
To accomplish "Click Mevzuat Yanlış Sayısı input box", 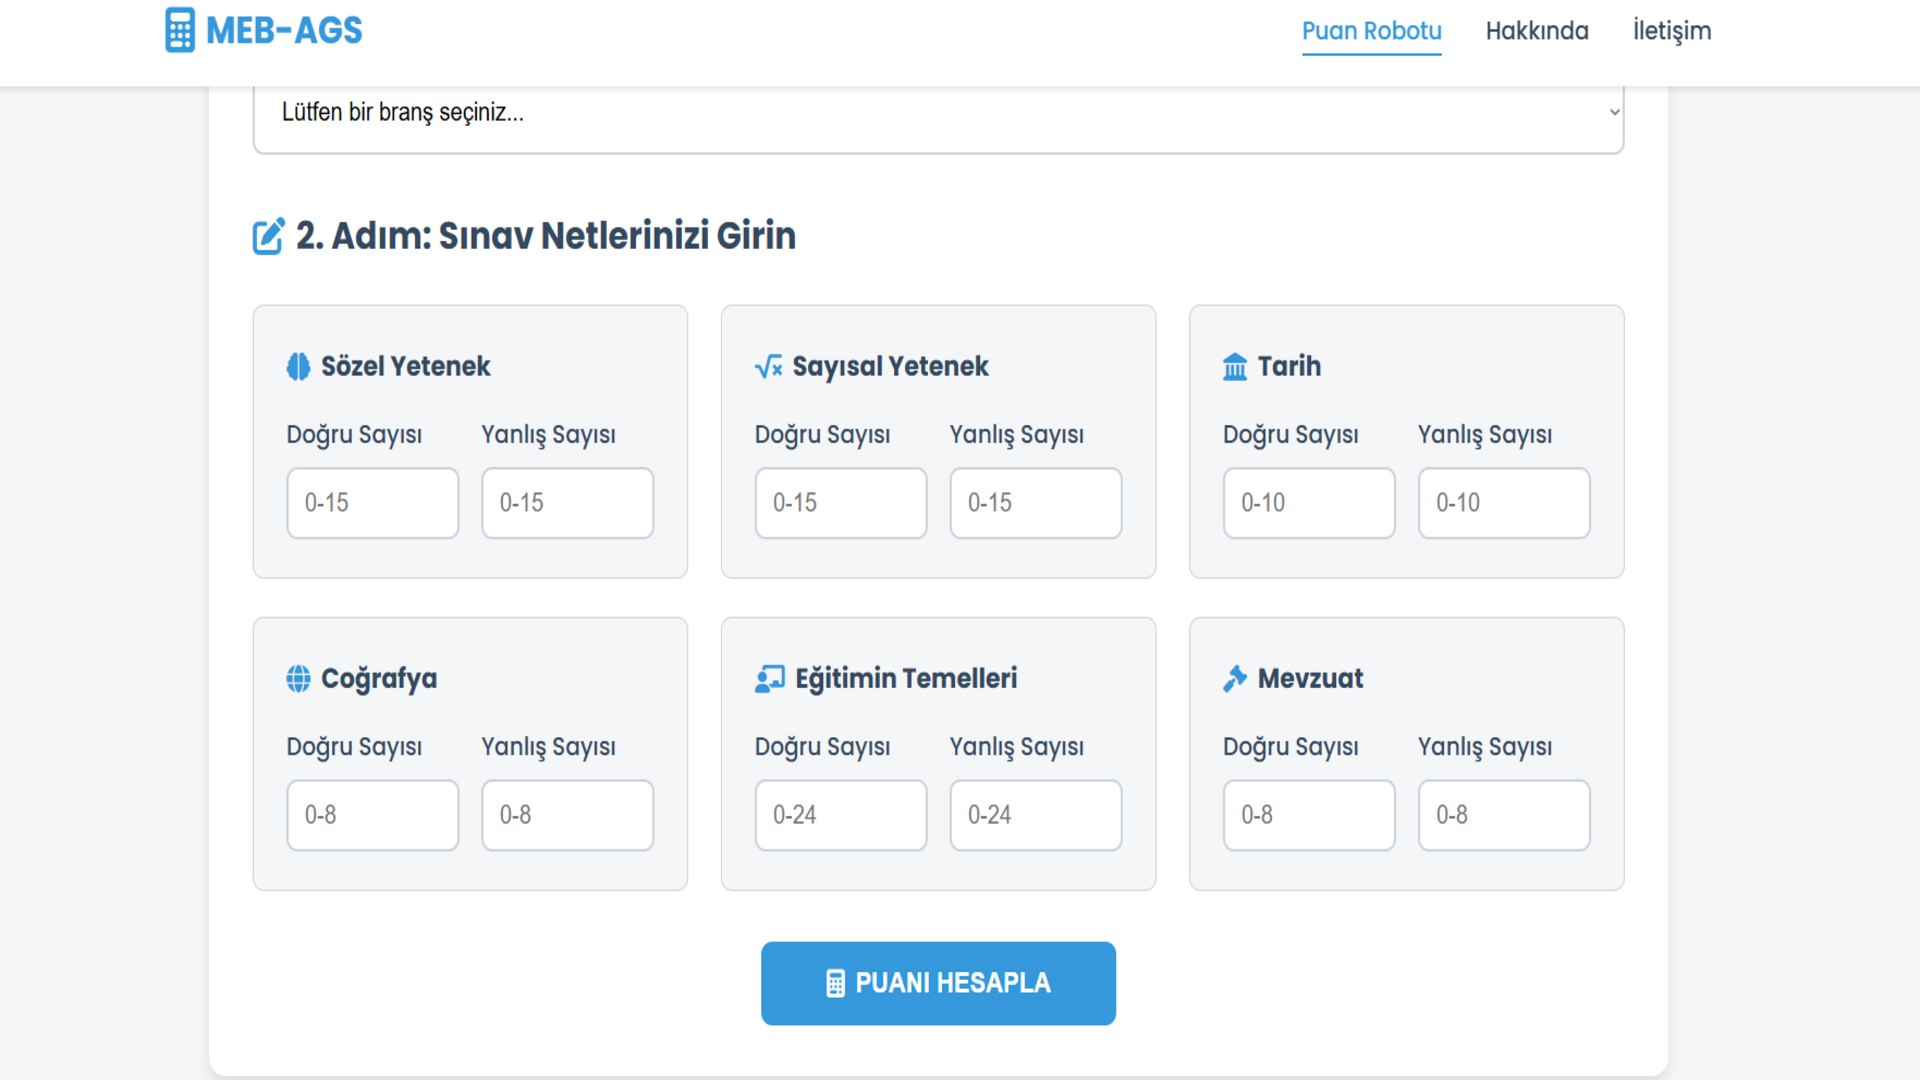I will pyautogui.click(x=1503, y=815).
